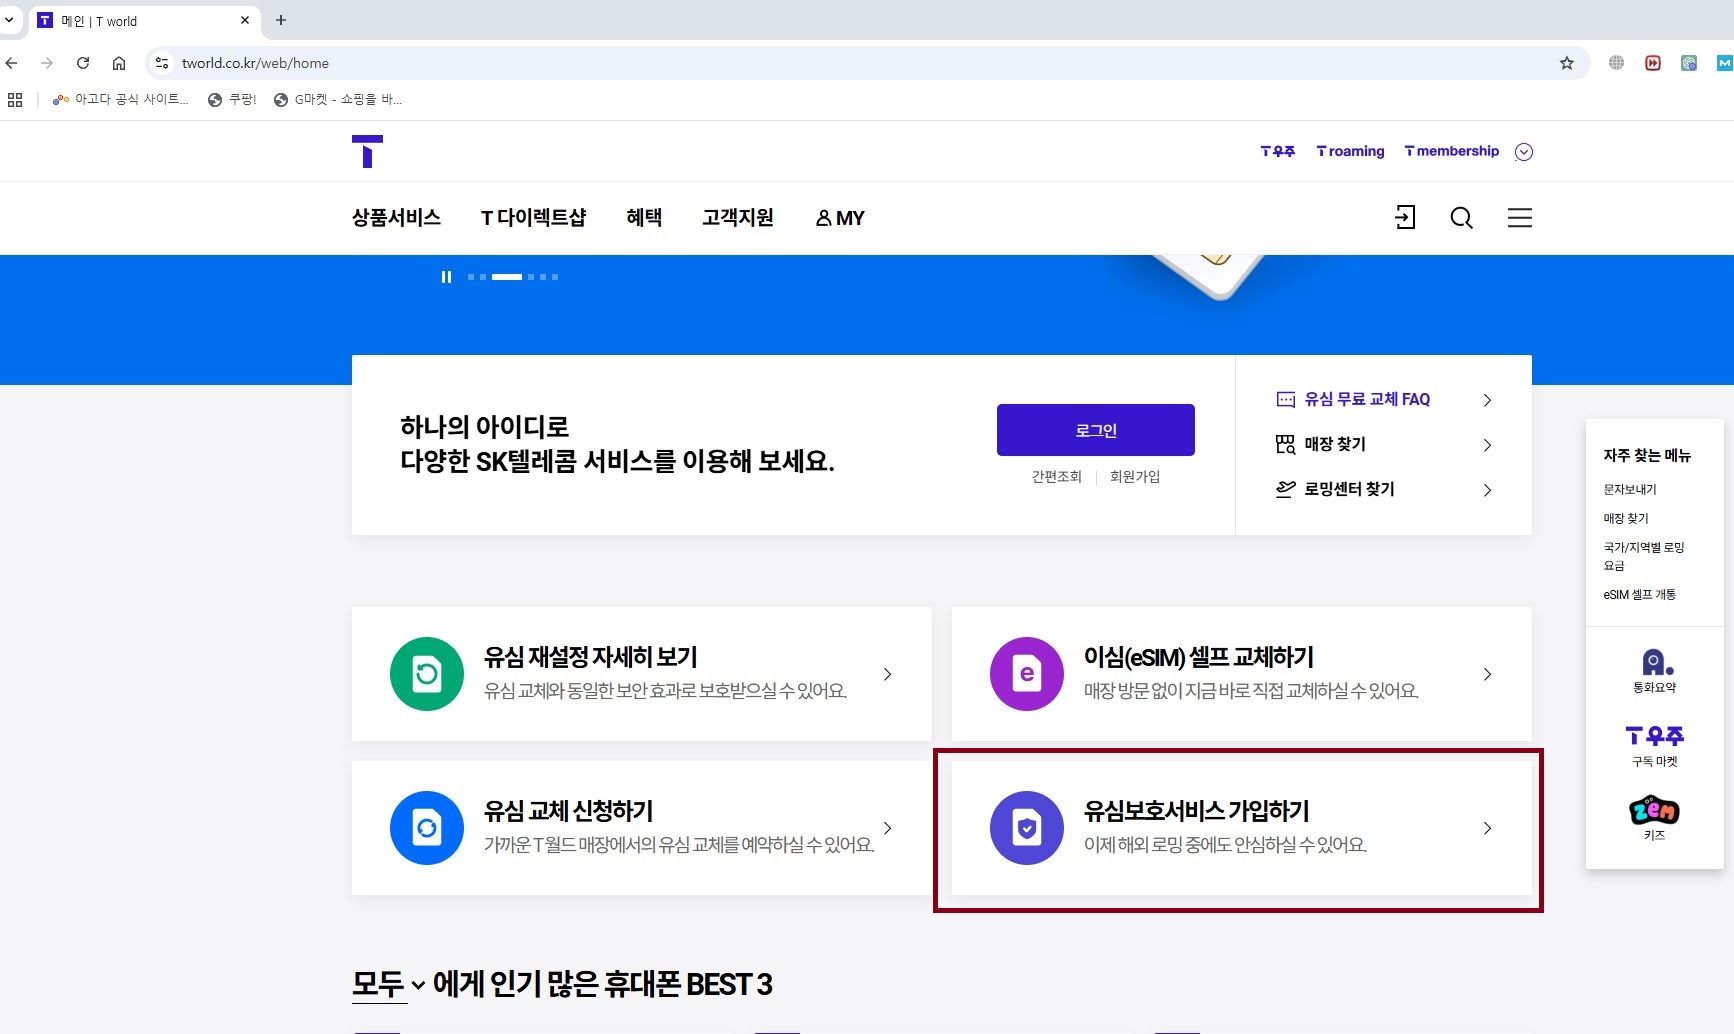Open the 모두 audience dropdown
Screen dimensions: 1734x1034
[389, 984]
